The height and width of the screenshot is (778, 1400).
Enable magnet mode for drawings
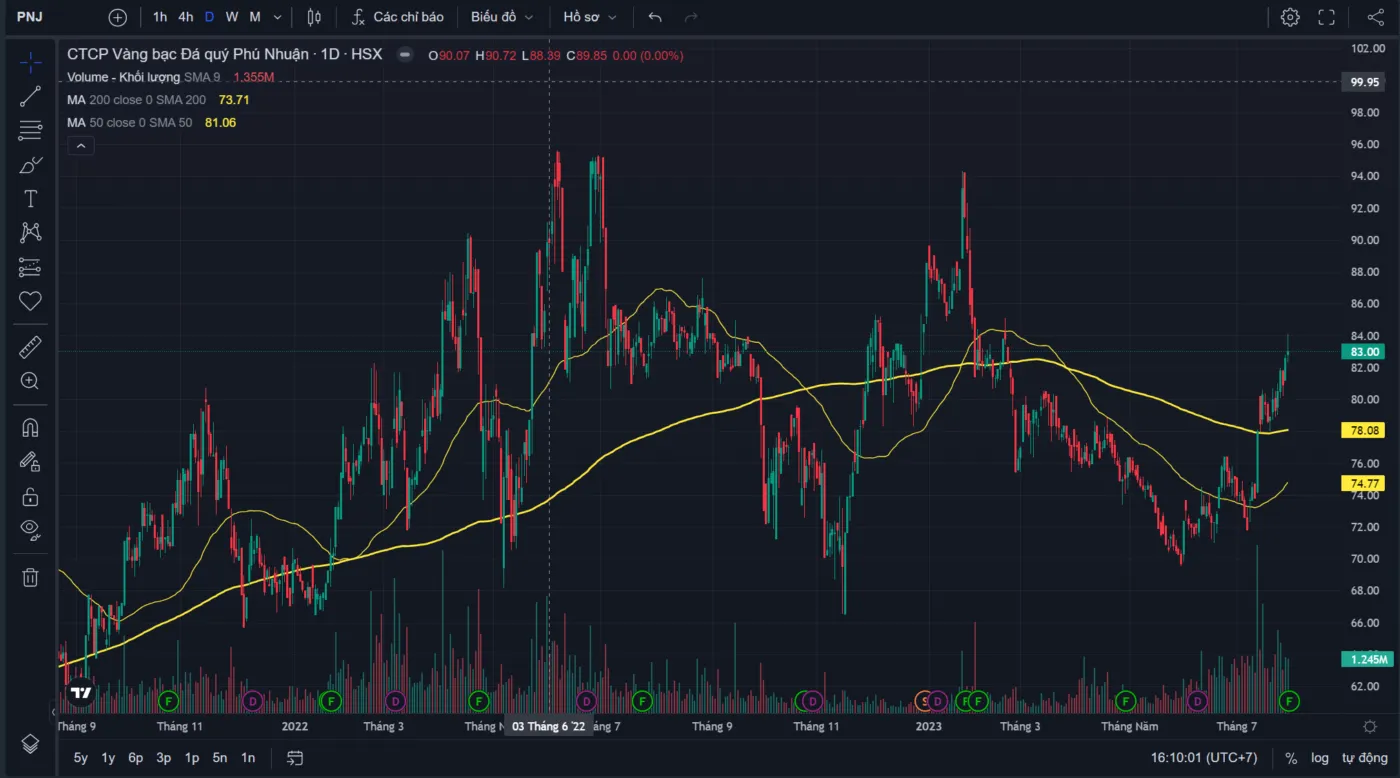pos(30,428)
